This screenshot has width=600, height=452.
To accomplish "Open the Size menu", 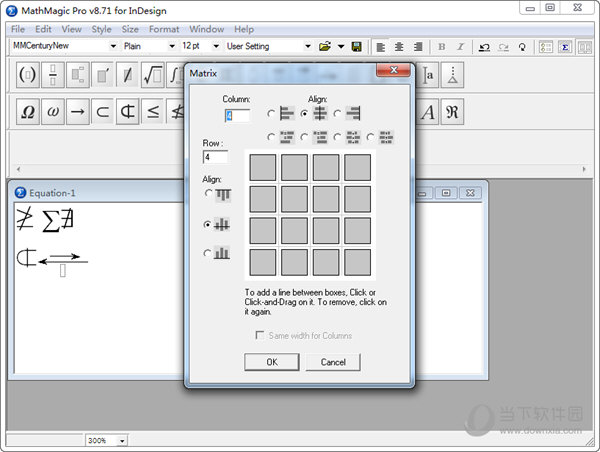I will pos(130,29).
